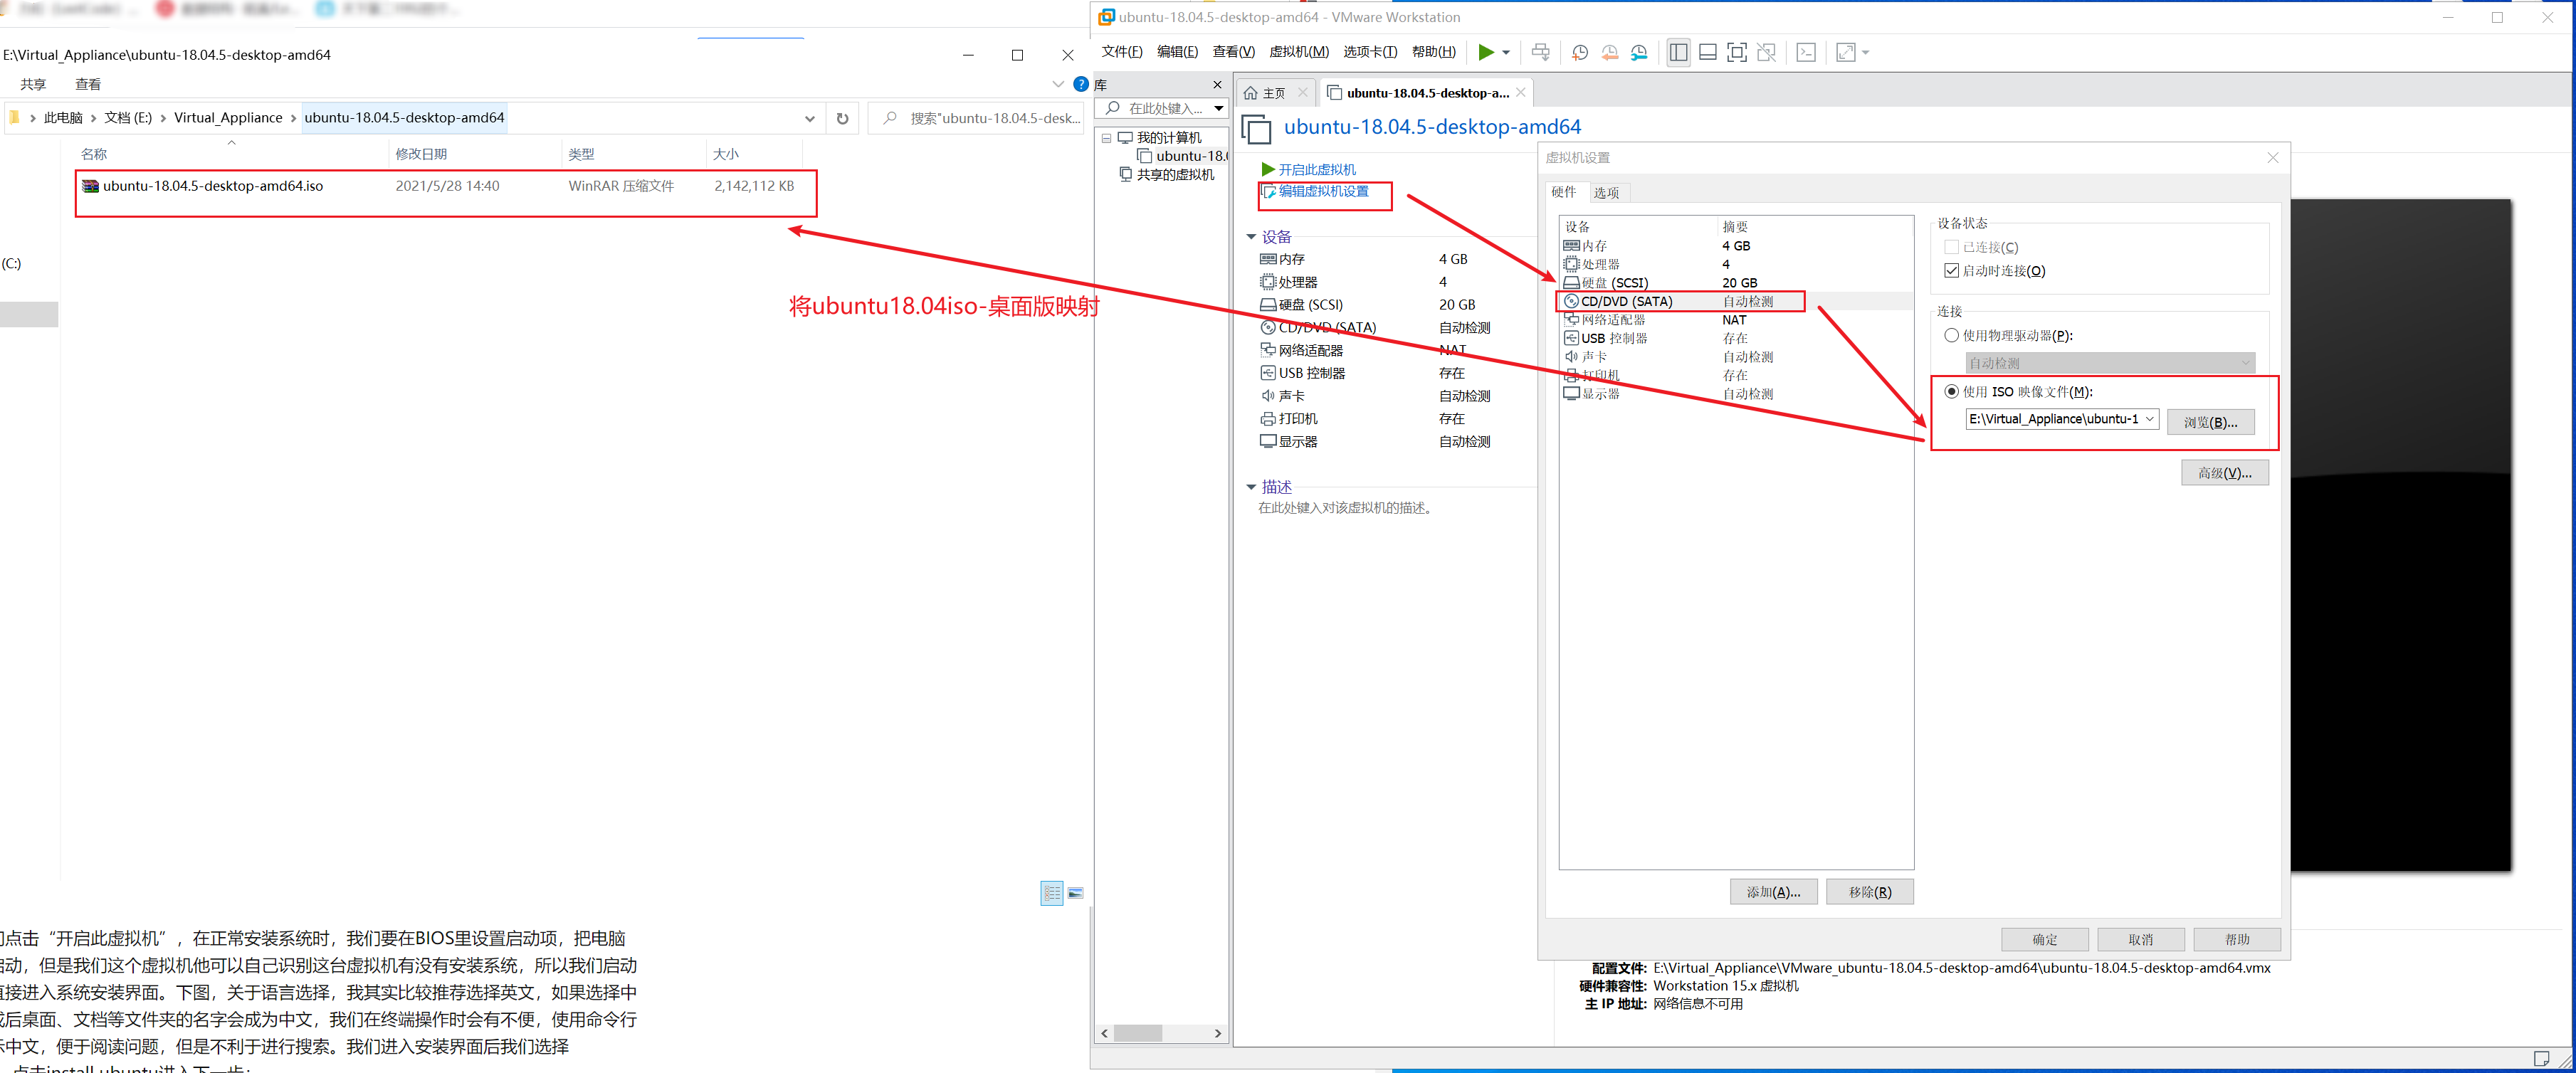This screenshot has width=2576, height=1073.
Task: Open the 文件(F) menu in VMware
Action: tap(1122, 52)
